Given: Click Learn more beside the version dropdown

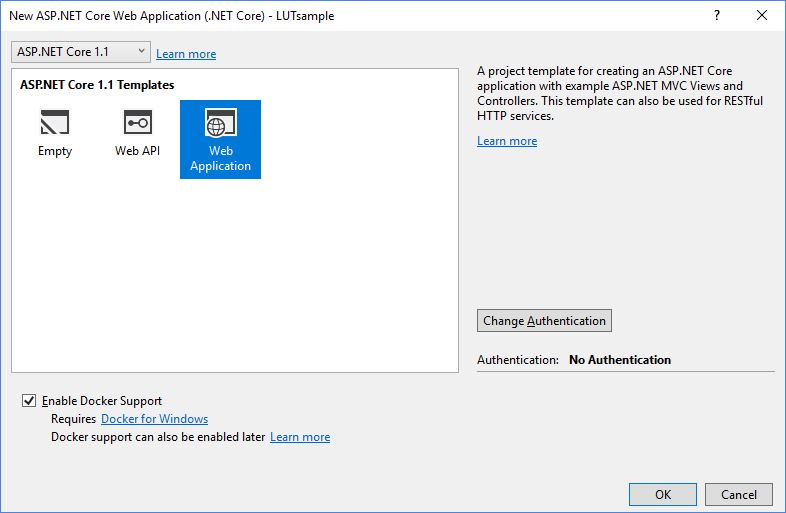Looking at the screenshot, I should point(186,54).
